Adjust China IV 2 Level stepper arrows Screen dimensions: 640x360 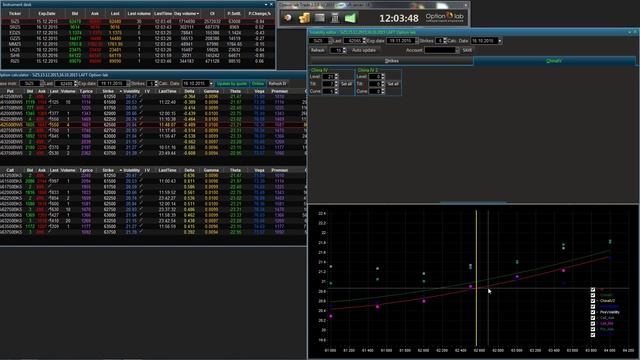(383, 76)
